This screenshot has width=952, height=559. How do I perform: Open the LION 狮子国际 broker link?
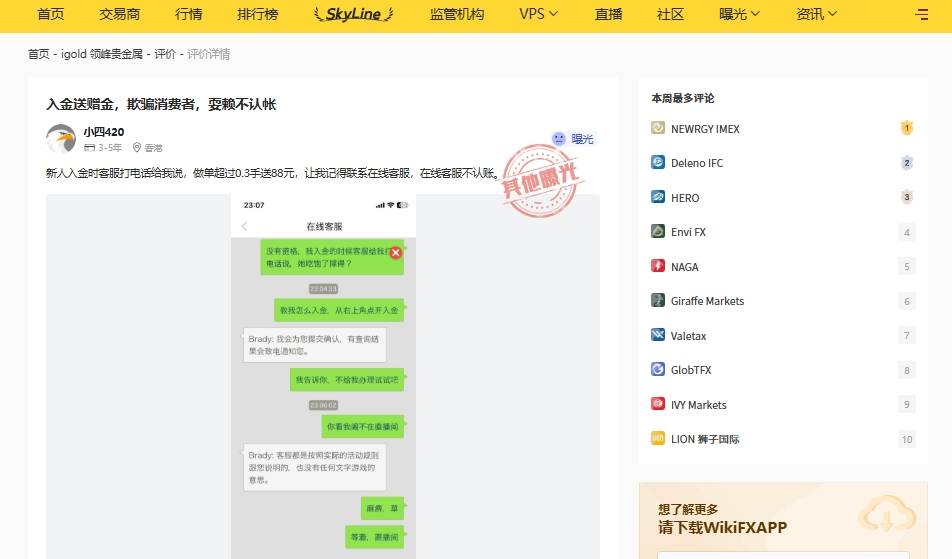tap(705, 439)
